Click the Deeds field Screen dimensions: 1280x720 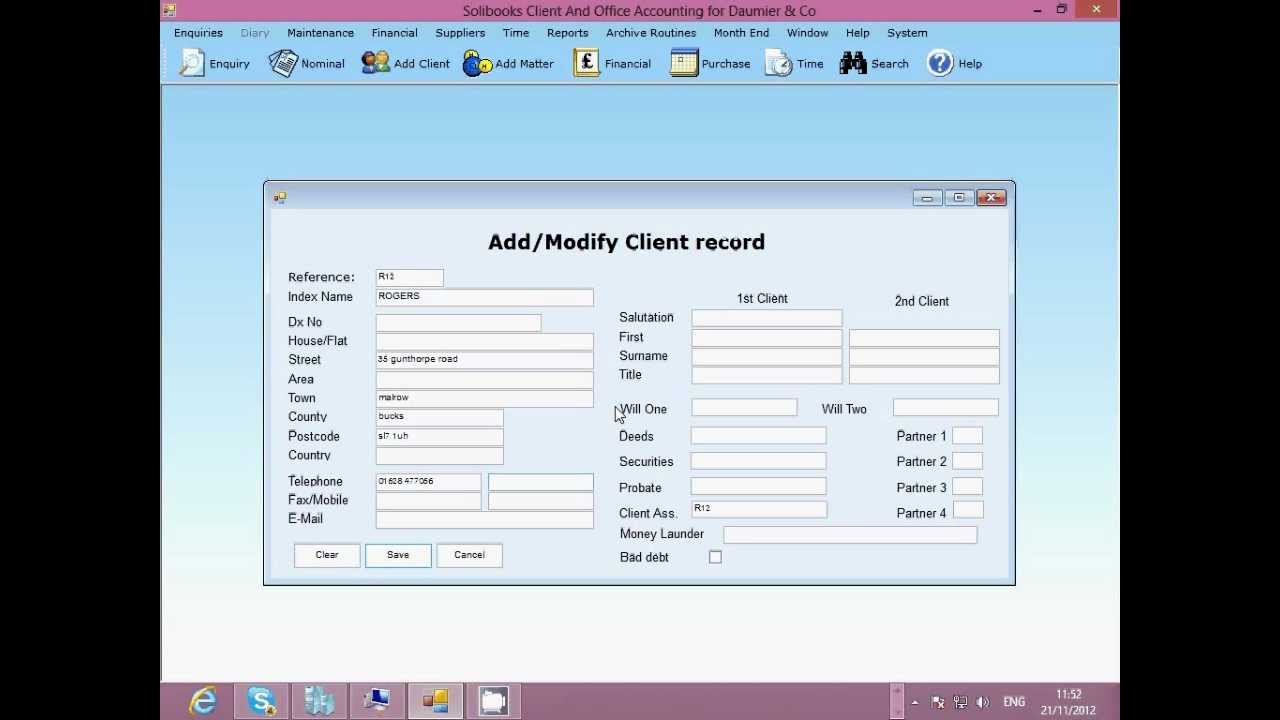coord(759,436)
